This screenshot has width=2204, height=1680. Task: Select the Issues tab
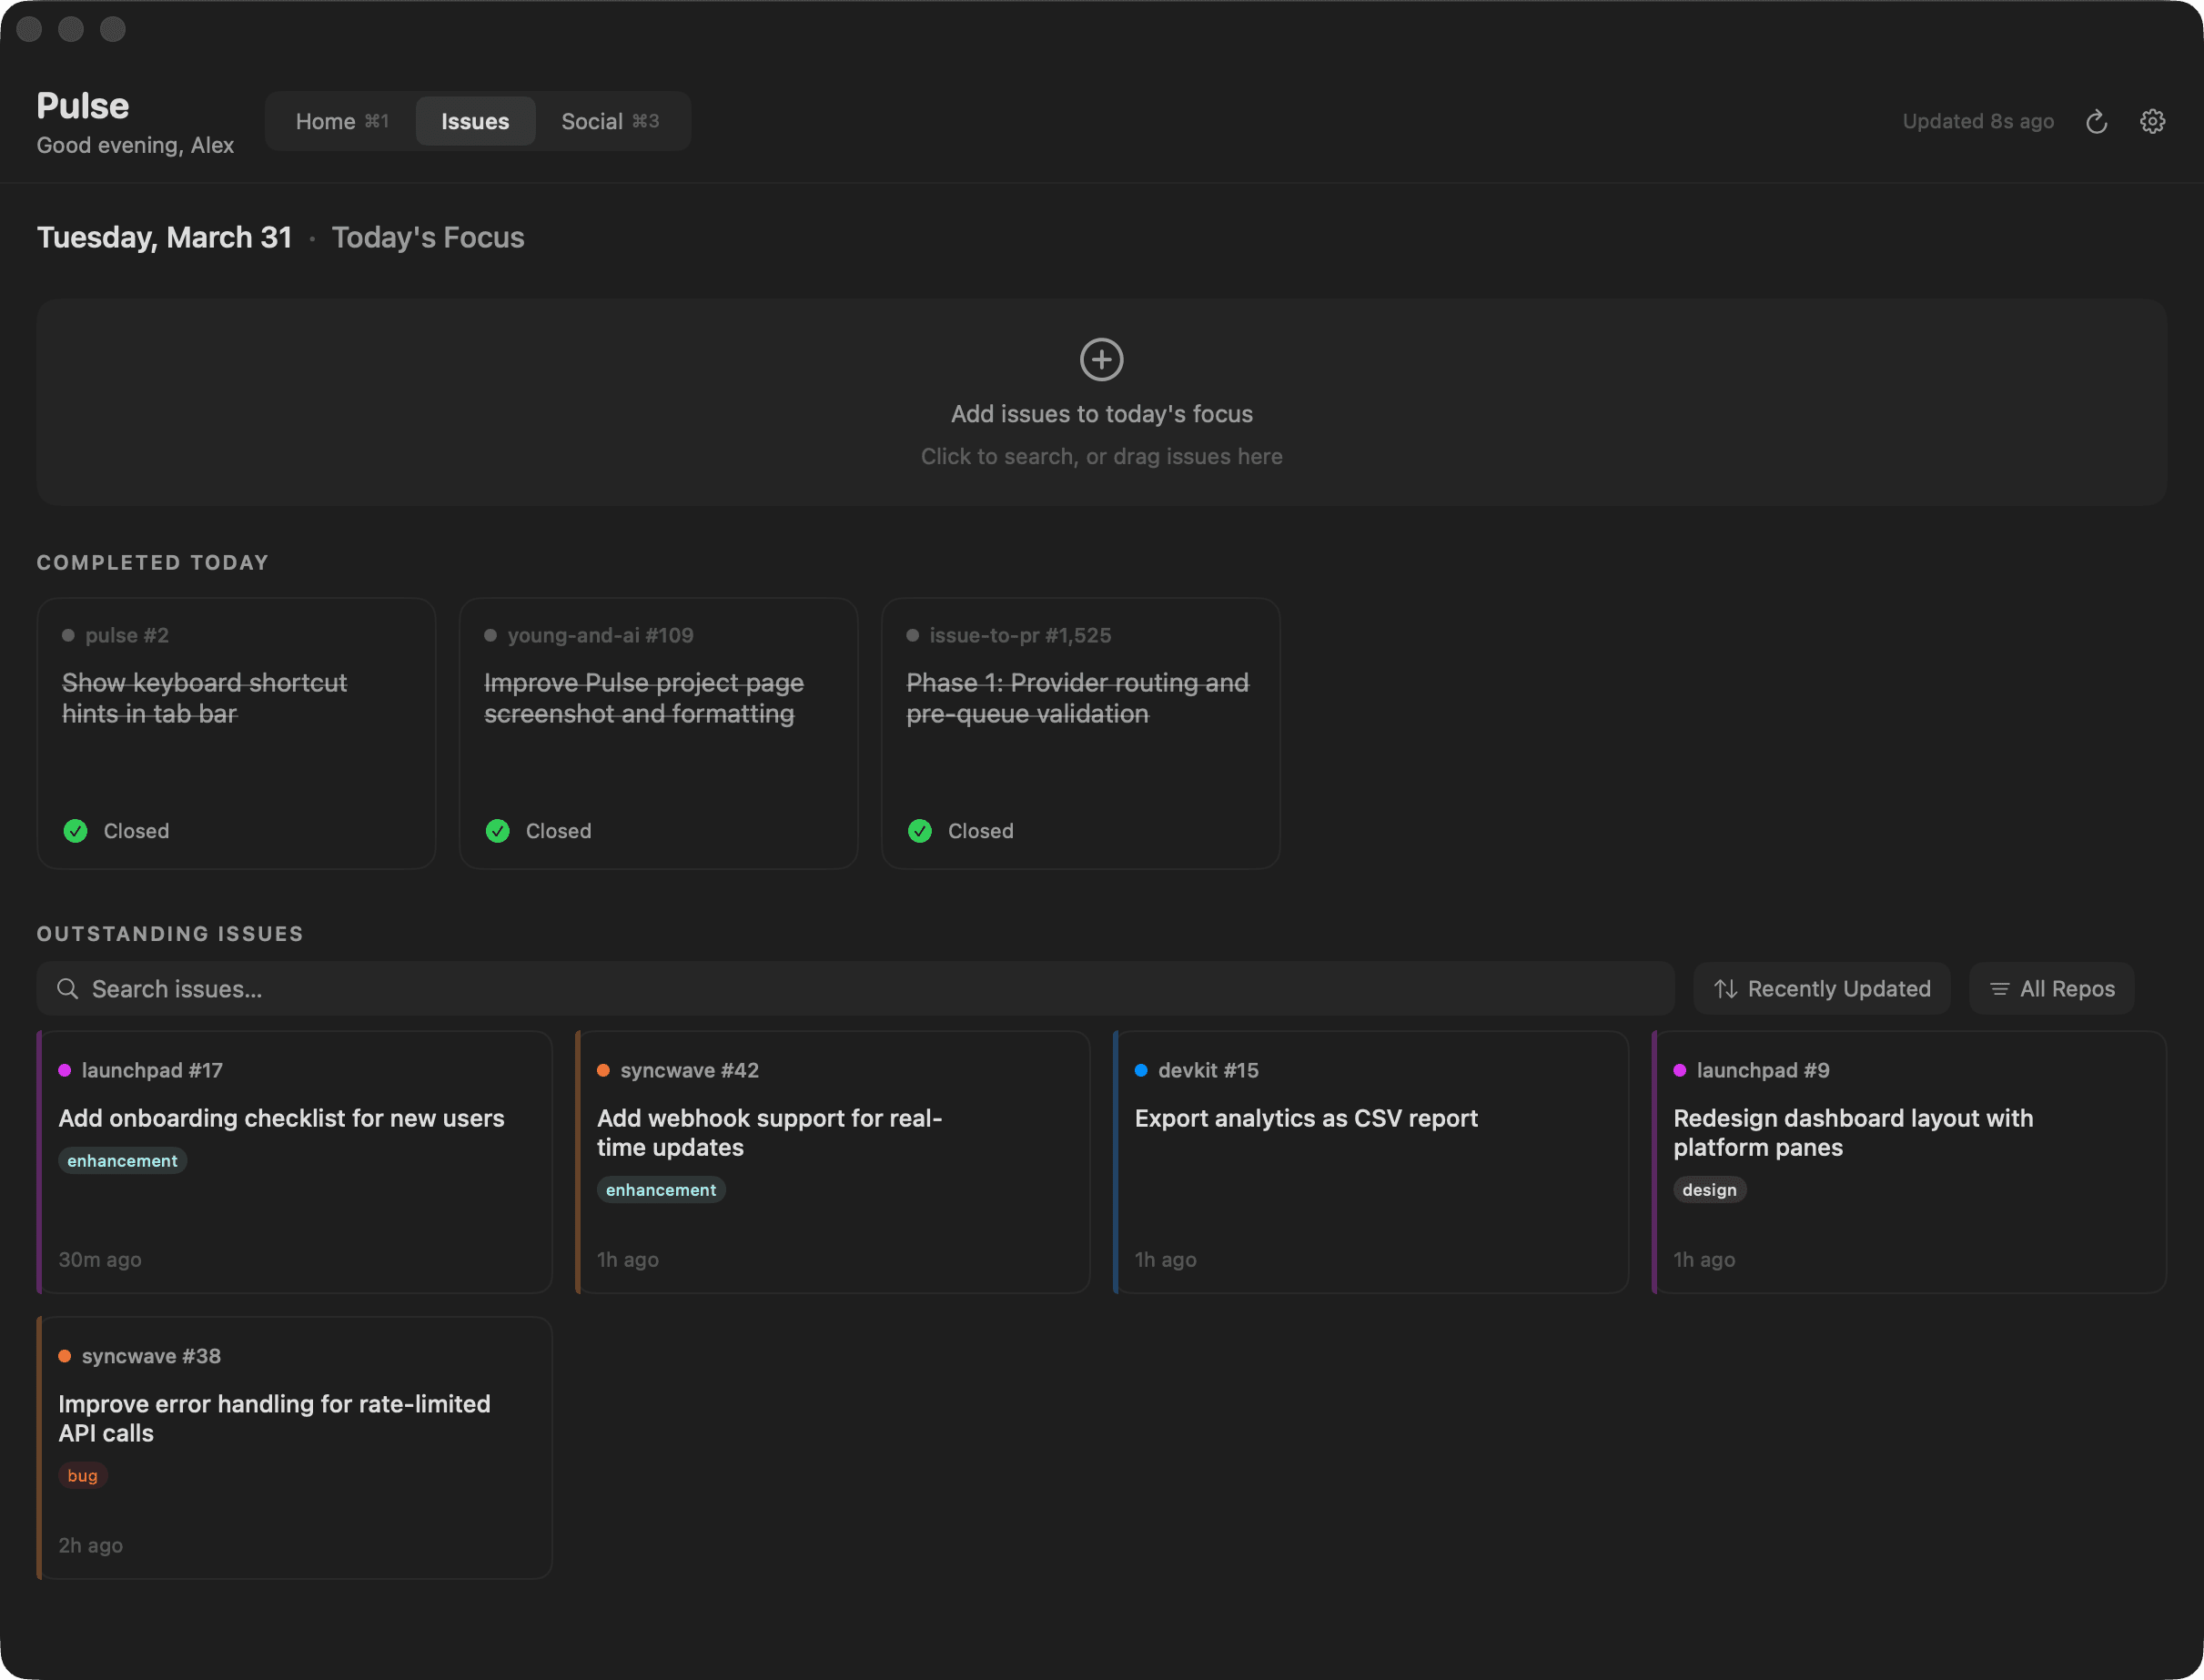point(475,121)
